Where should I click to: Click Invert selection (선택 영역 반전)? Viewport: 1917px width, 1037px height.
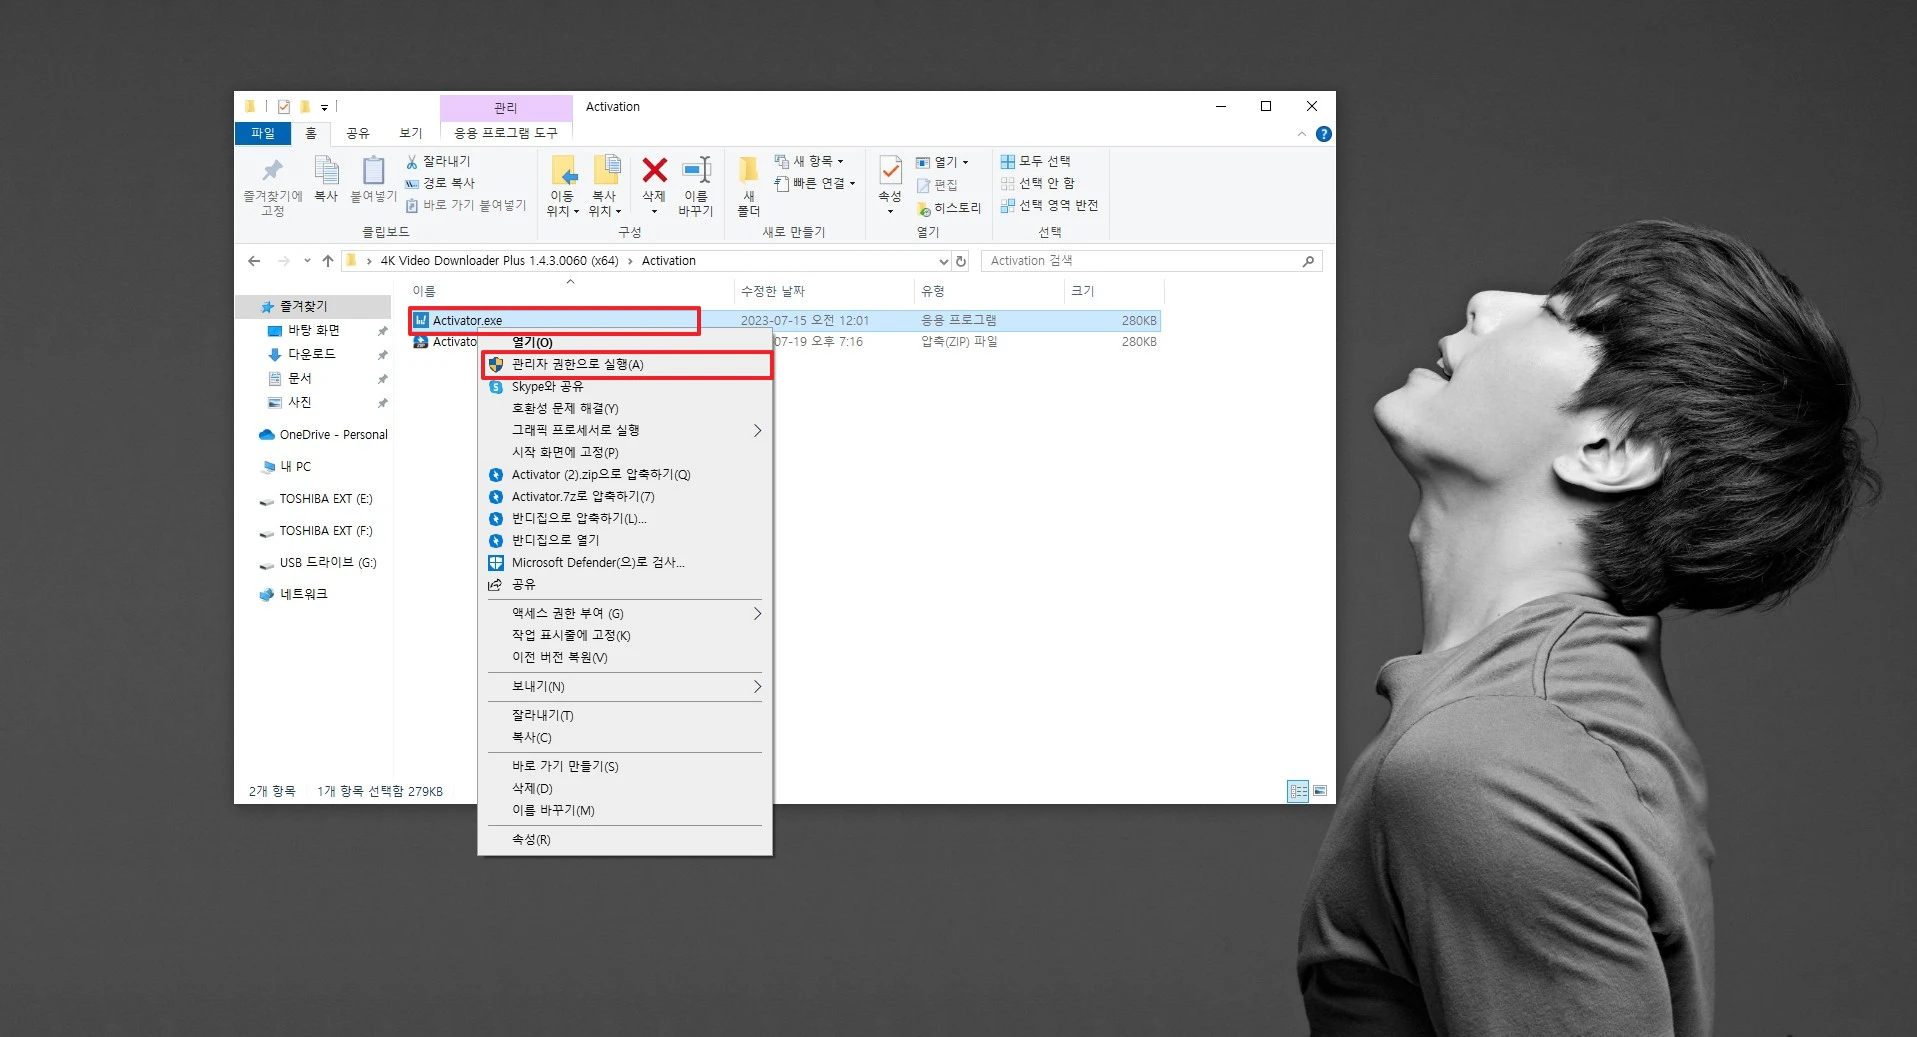pyautogui.click(x=1050, y=205)
